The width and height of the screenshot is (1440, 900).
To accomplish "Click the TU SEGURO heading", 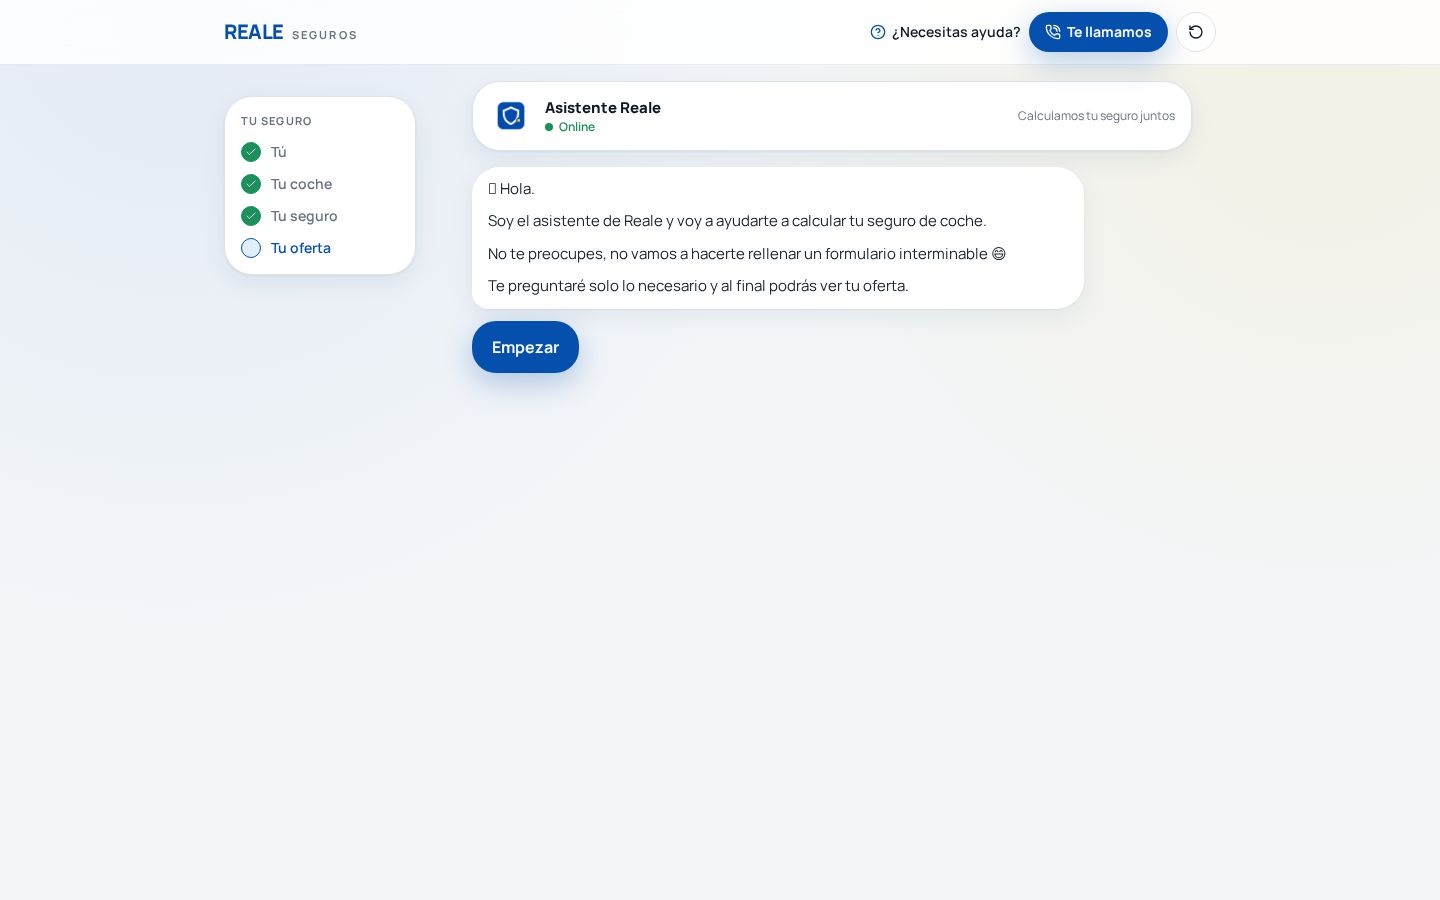I will click(276, 121).
